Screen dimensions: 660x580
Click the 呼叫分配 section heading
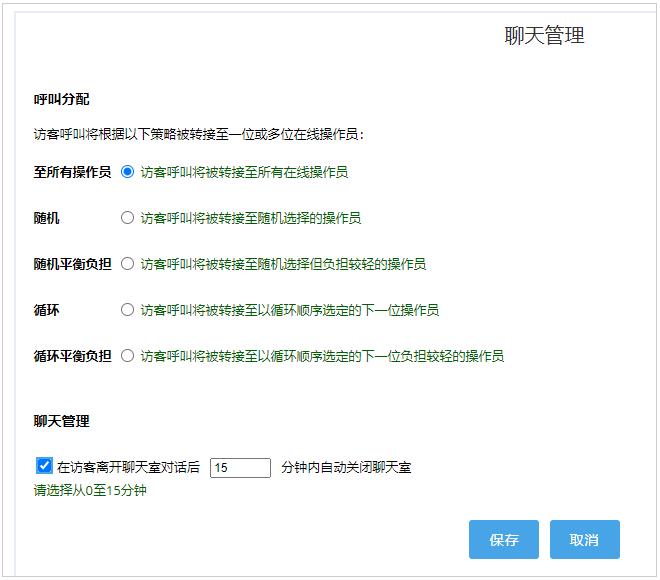click(x=61, y=100)
